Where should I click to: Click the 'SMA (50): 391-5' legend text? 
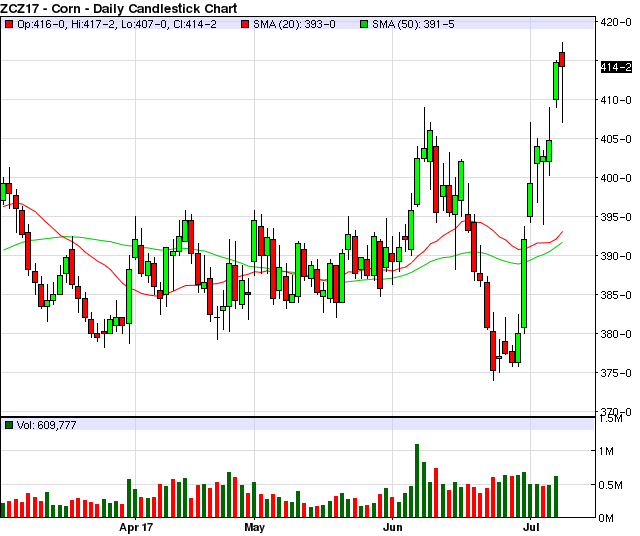tap(413, 24)
